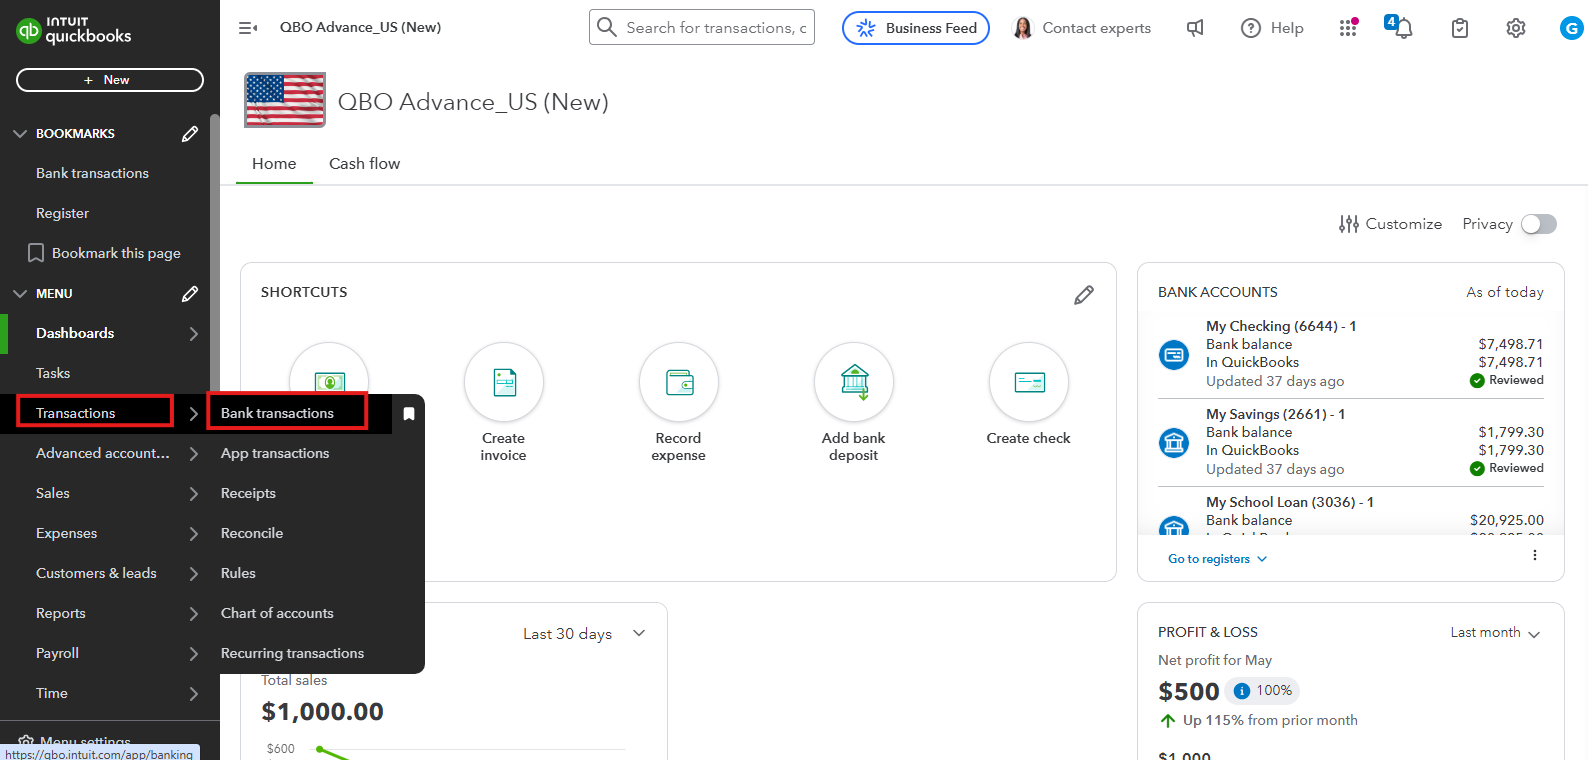Open Advanced accounting in the menu
1588x760 pixels.
point(103,453)
